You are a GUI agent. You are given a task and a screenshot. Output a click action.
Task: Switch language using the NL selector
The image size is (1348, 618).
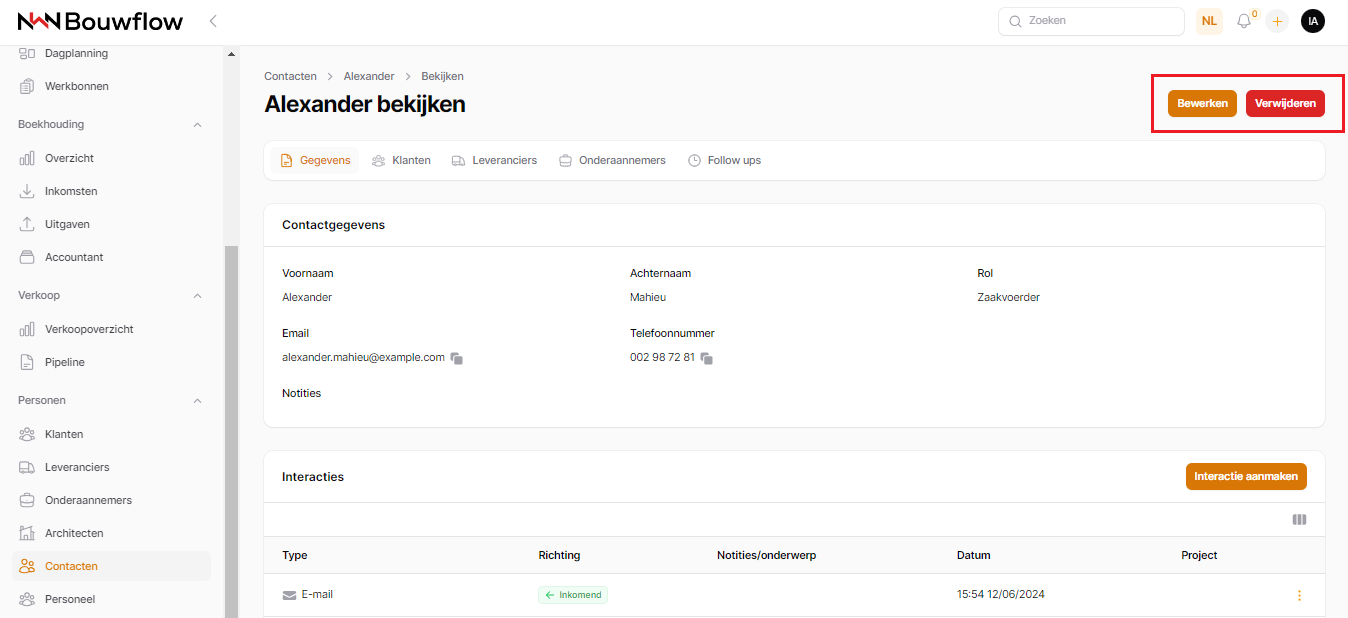[x=1209, y=21]
